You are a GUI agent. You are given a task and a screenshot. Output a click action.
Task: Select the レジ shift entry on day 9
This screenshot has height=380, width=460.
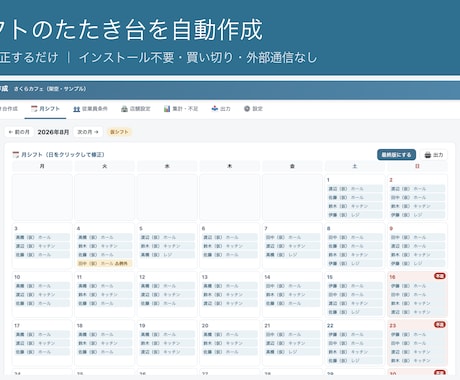(417, 263)
